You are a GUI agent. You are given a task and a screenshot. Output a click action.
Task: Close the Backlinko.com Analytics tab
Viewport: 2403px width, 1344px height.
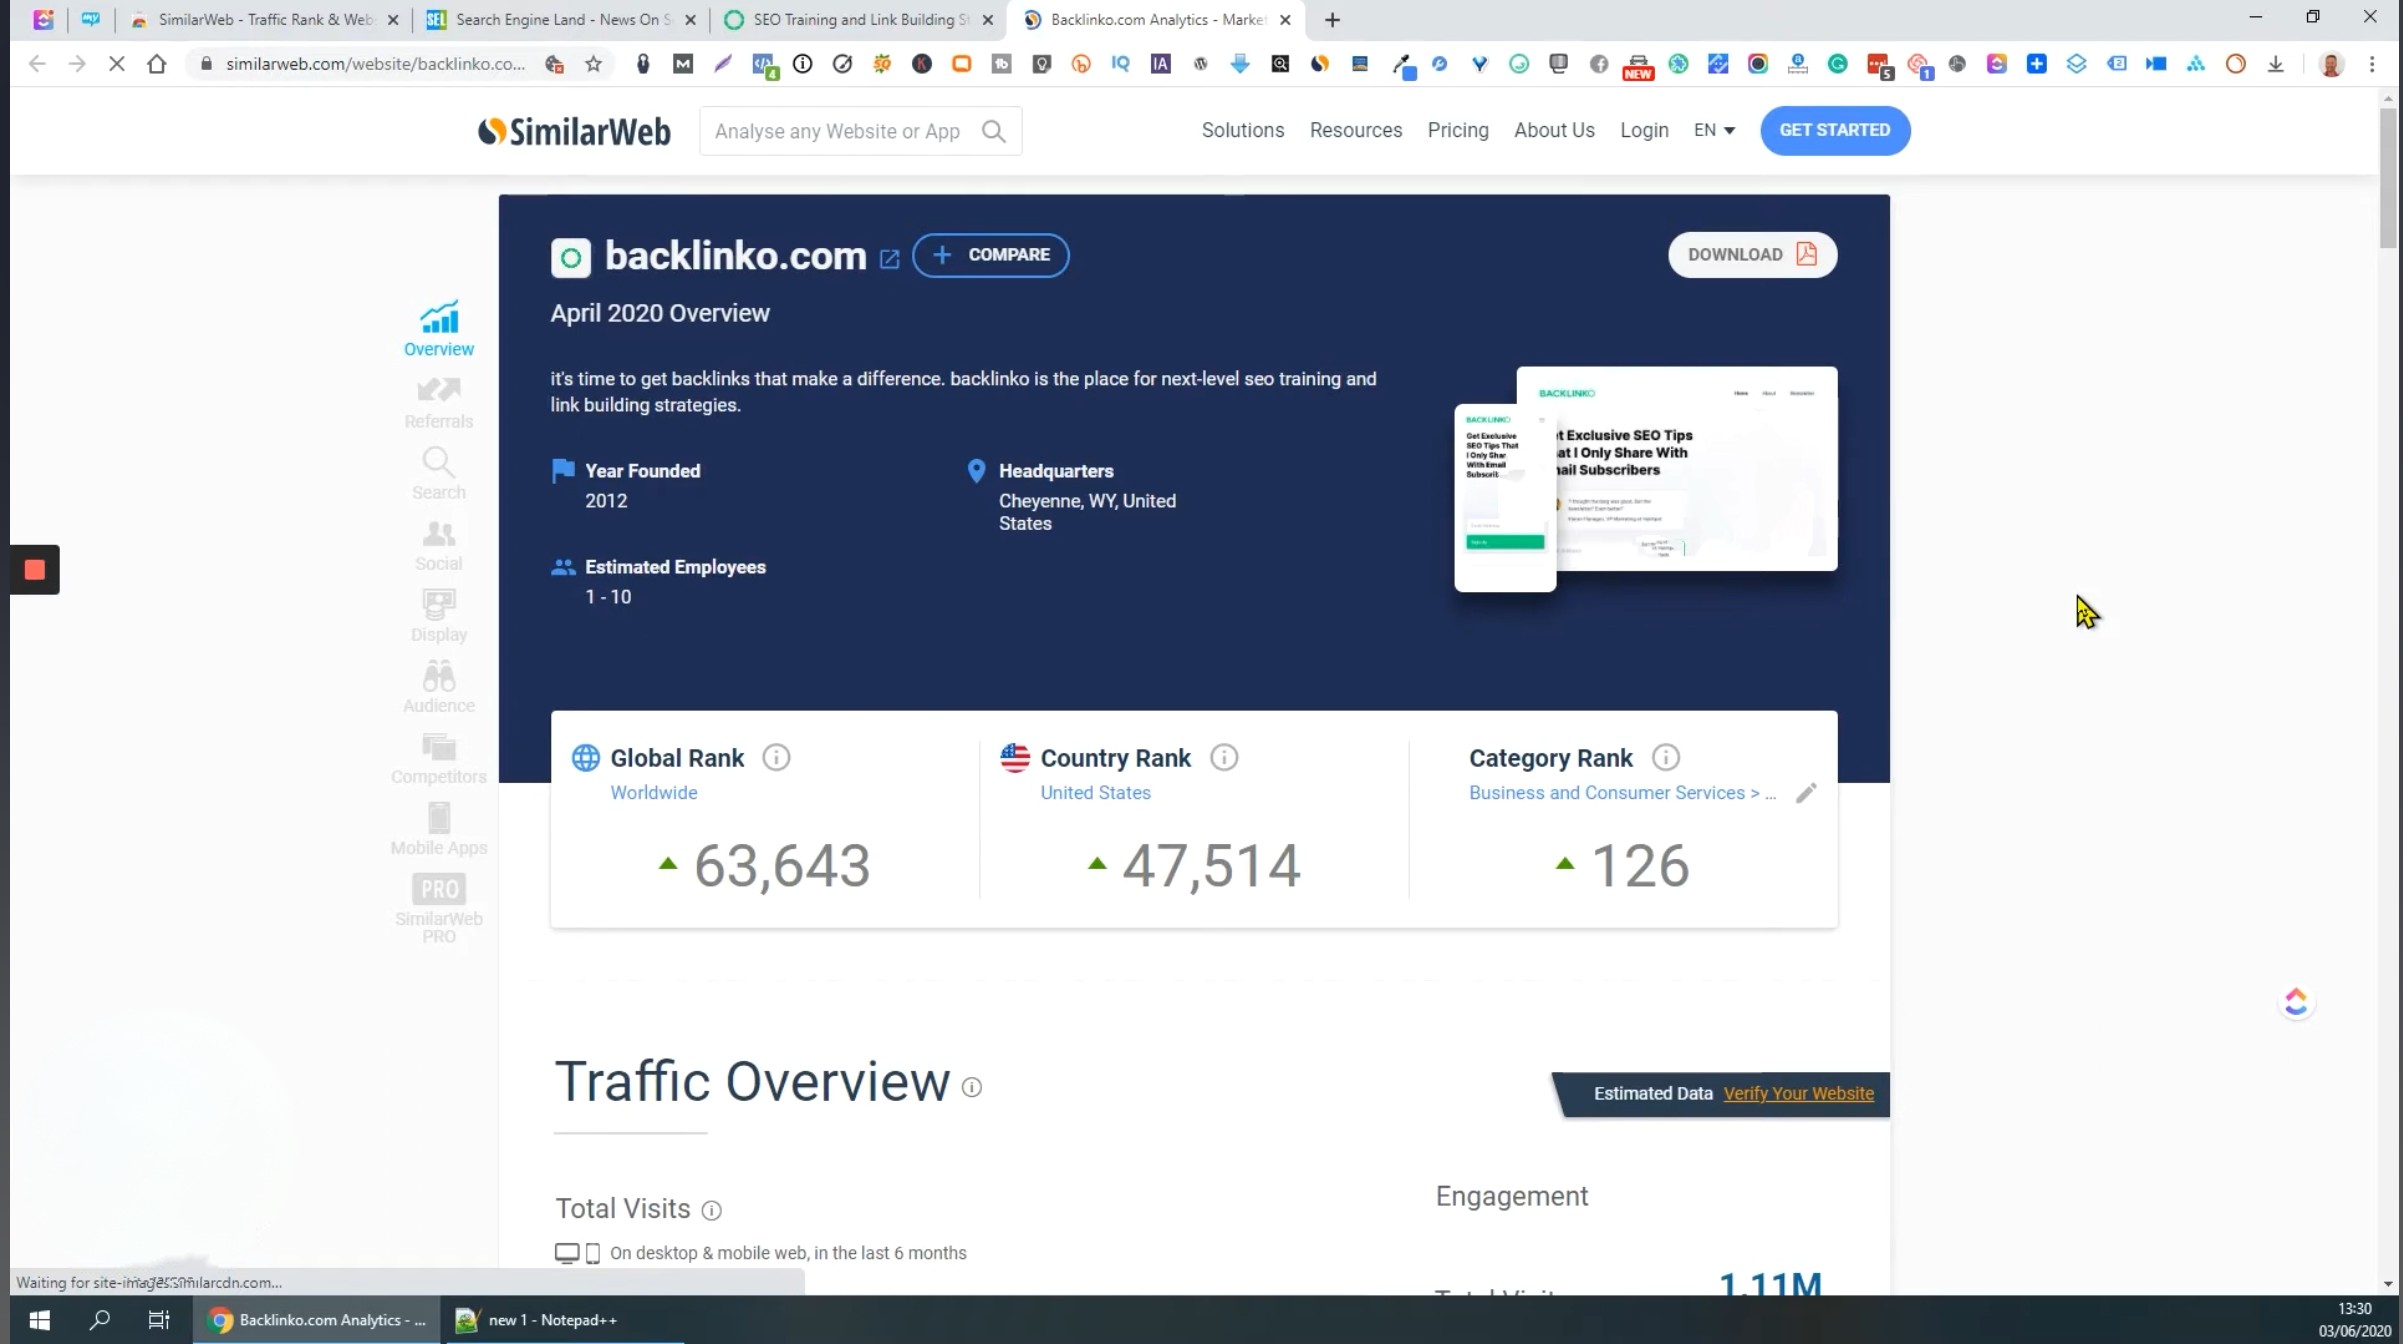pos(1285,20)
